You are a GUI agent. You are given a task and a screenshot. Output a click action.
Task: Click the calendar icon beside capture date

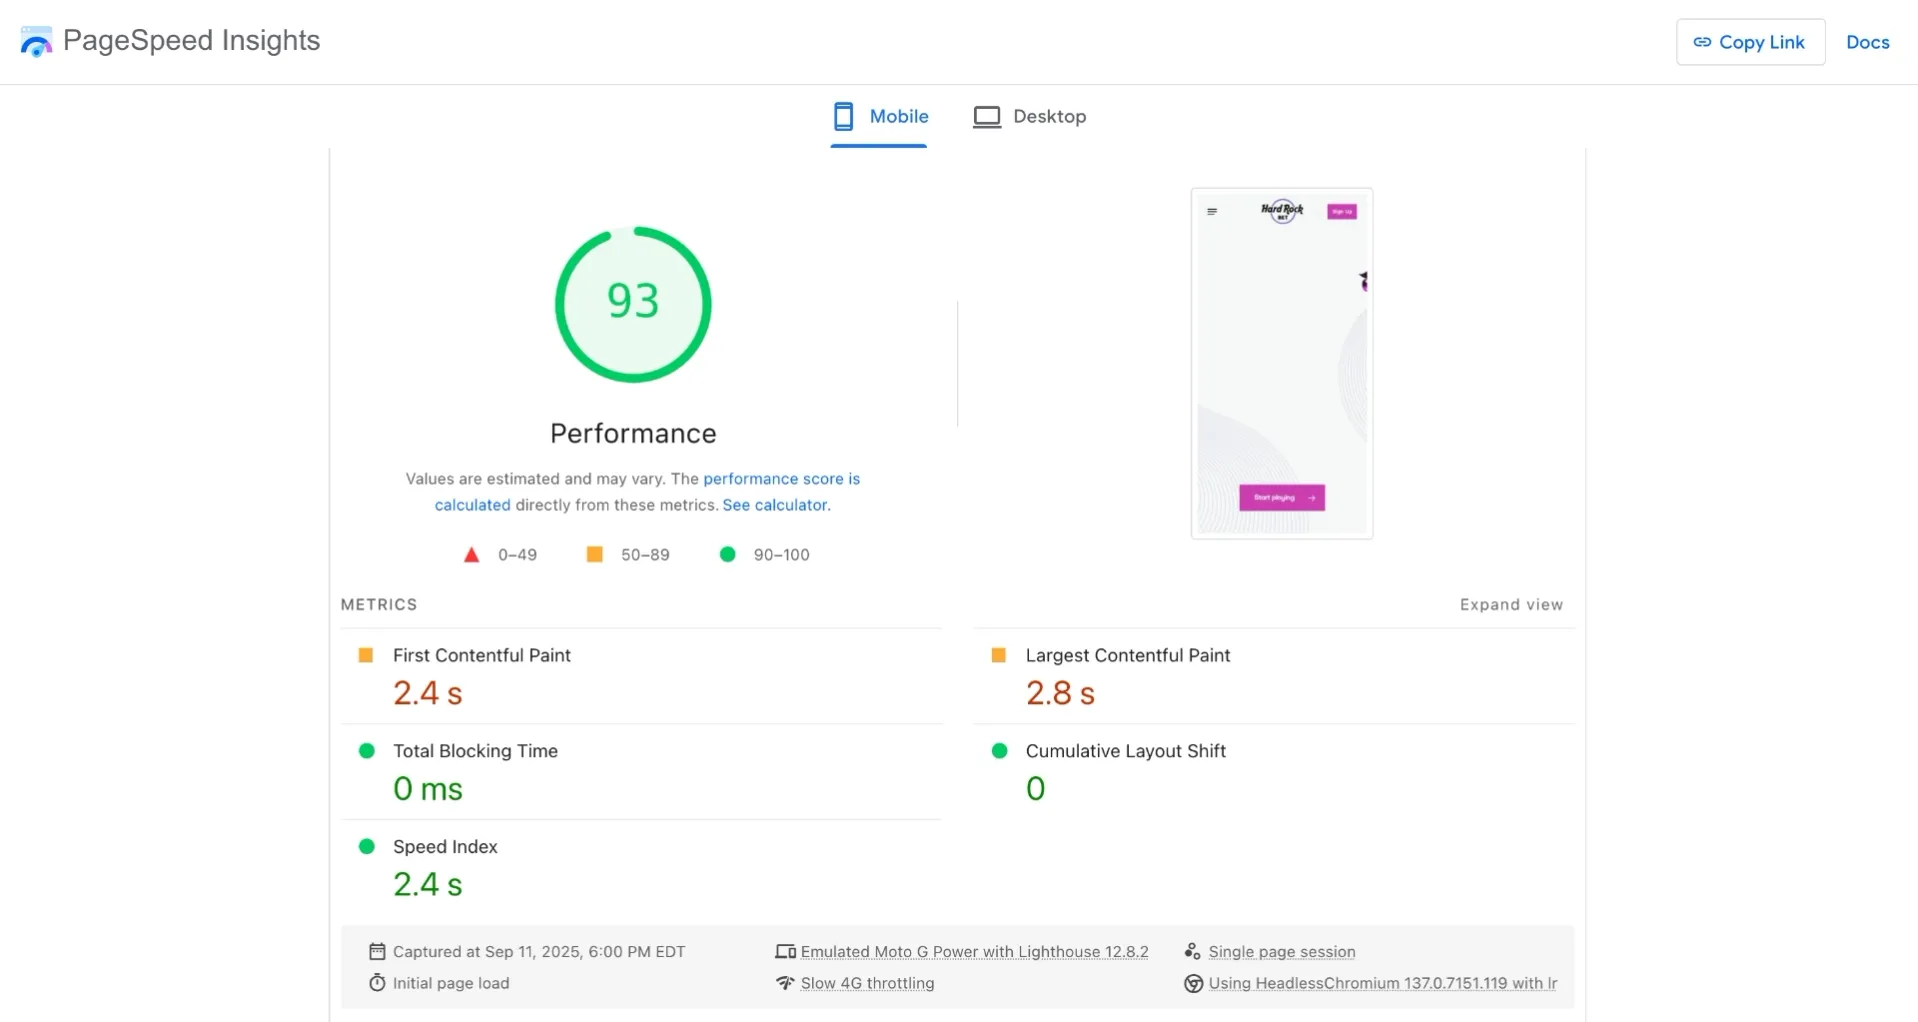point(377,952)
